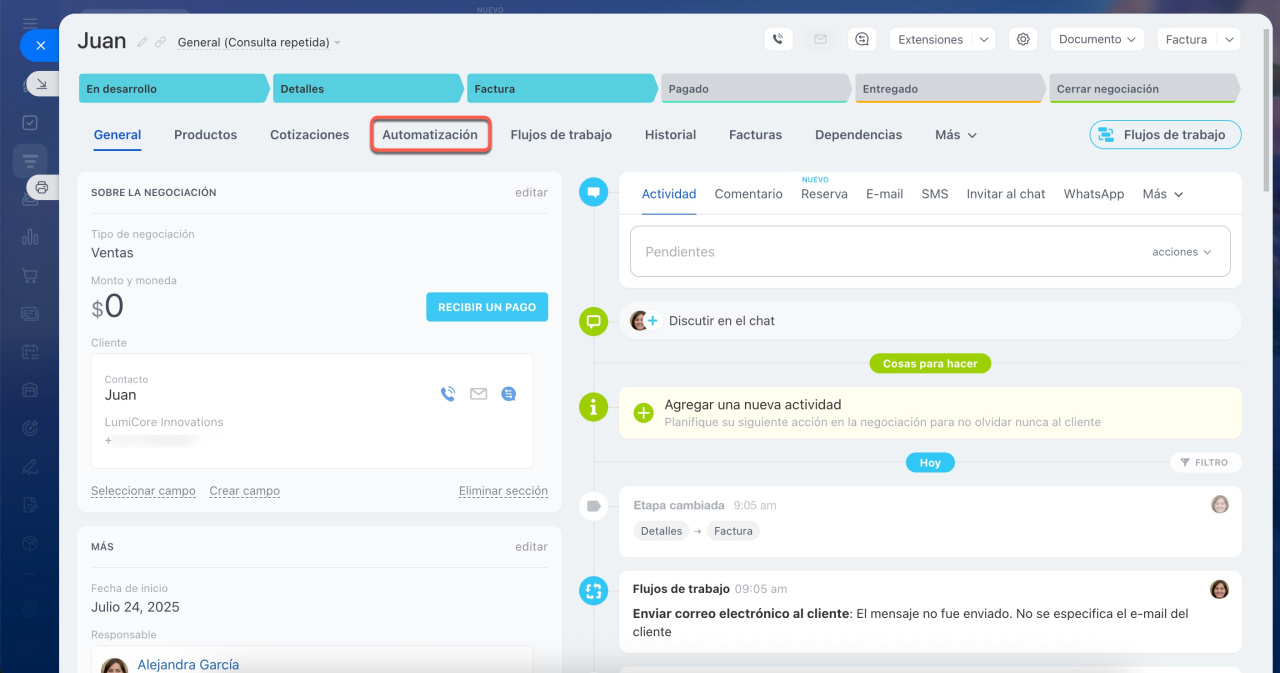Open the analytics bar chart sidebar icon
Viewport: 1280px width, 673px height.
click(x=30, y=237)
